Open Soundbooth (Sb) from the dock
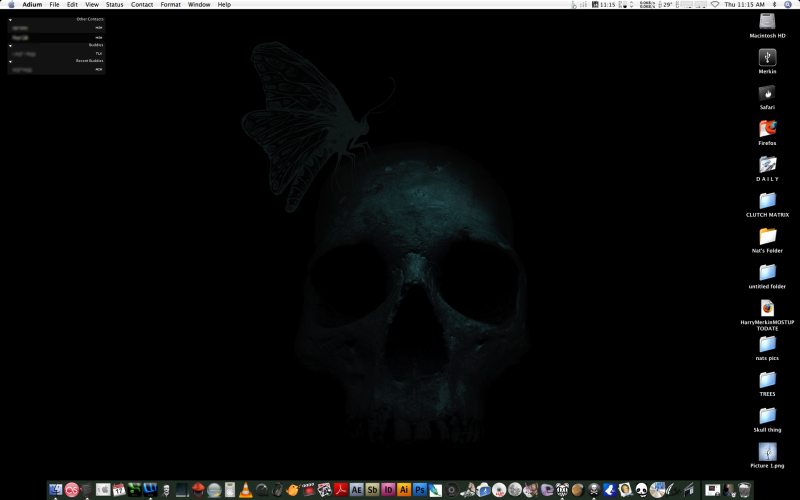Screen dimensions: 800x500 (x=372, y=490)
